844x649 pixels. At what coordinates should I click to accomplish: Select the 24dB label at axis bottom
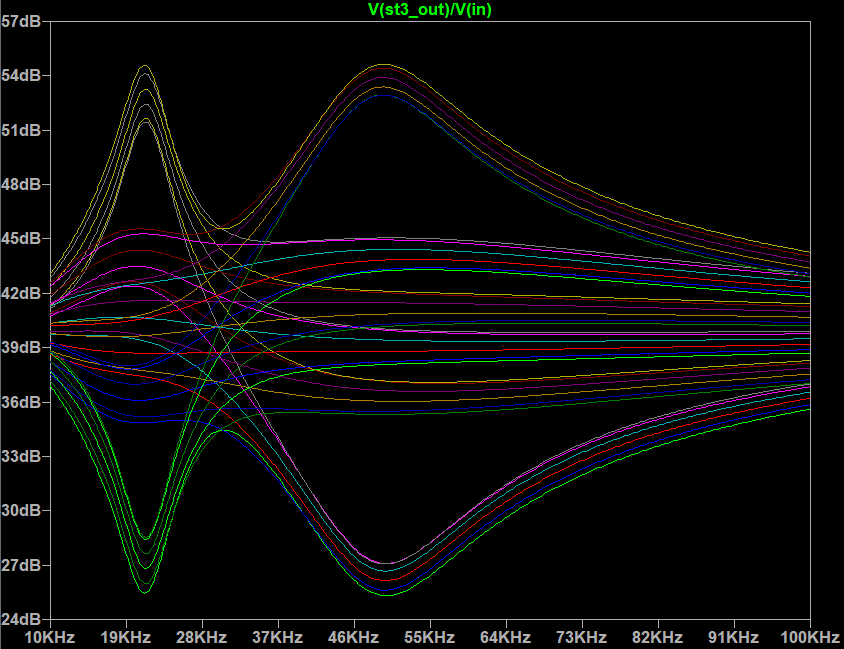[x=22, y=619]
